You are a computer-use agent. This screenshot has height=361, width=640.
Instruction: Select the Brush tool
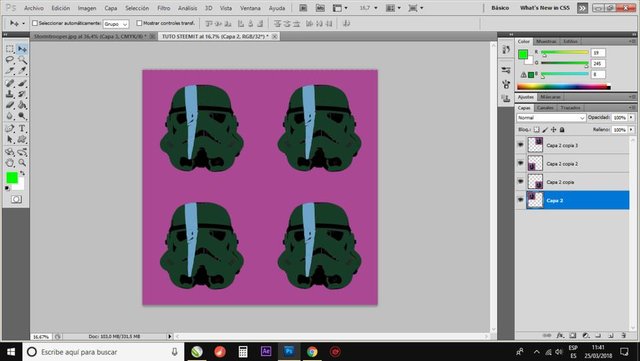coord(22,83)
